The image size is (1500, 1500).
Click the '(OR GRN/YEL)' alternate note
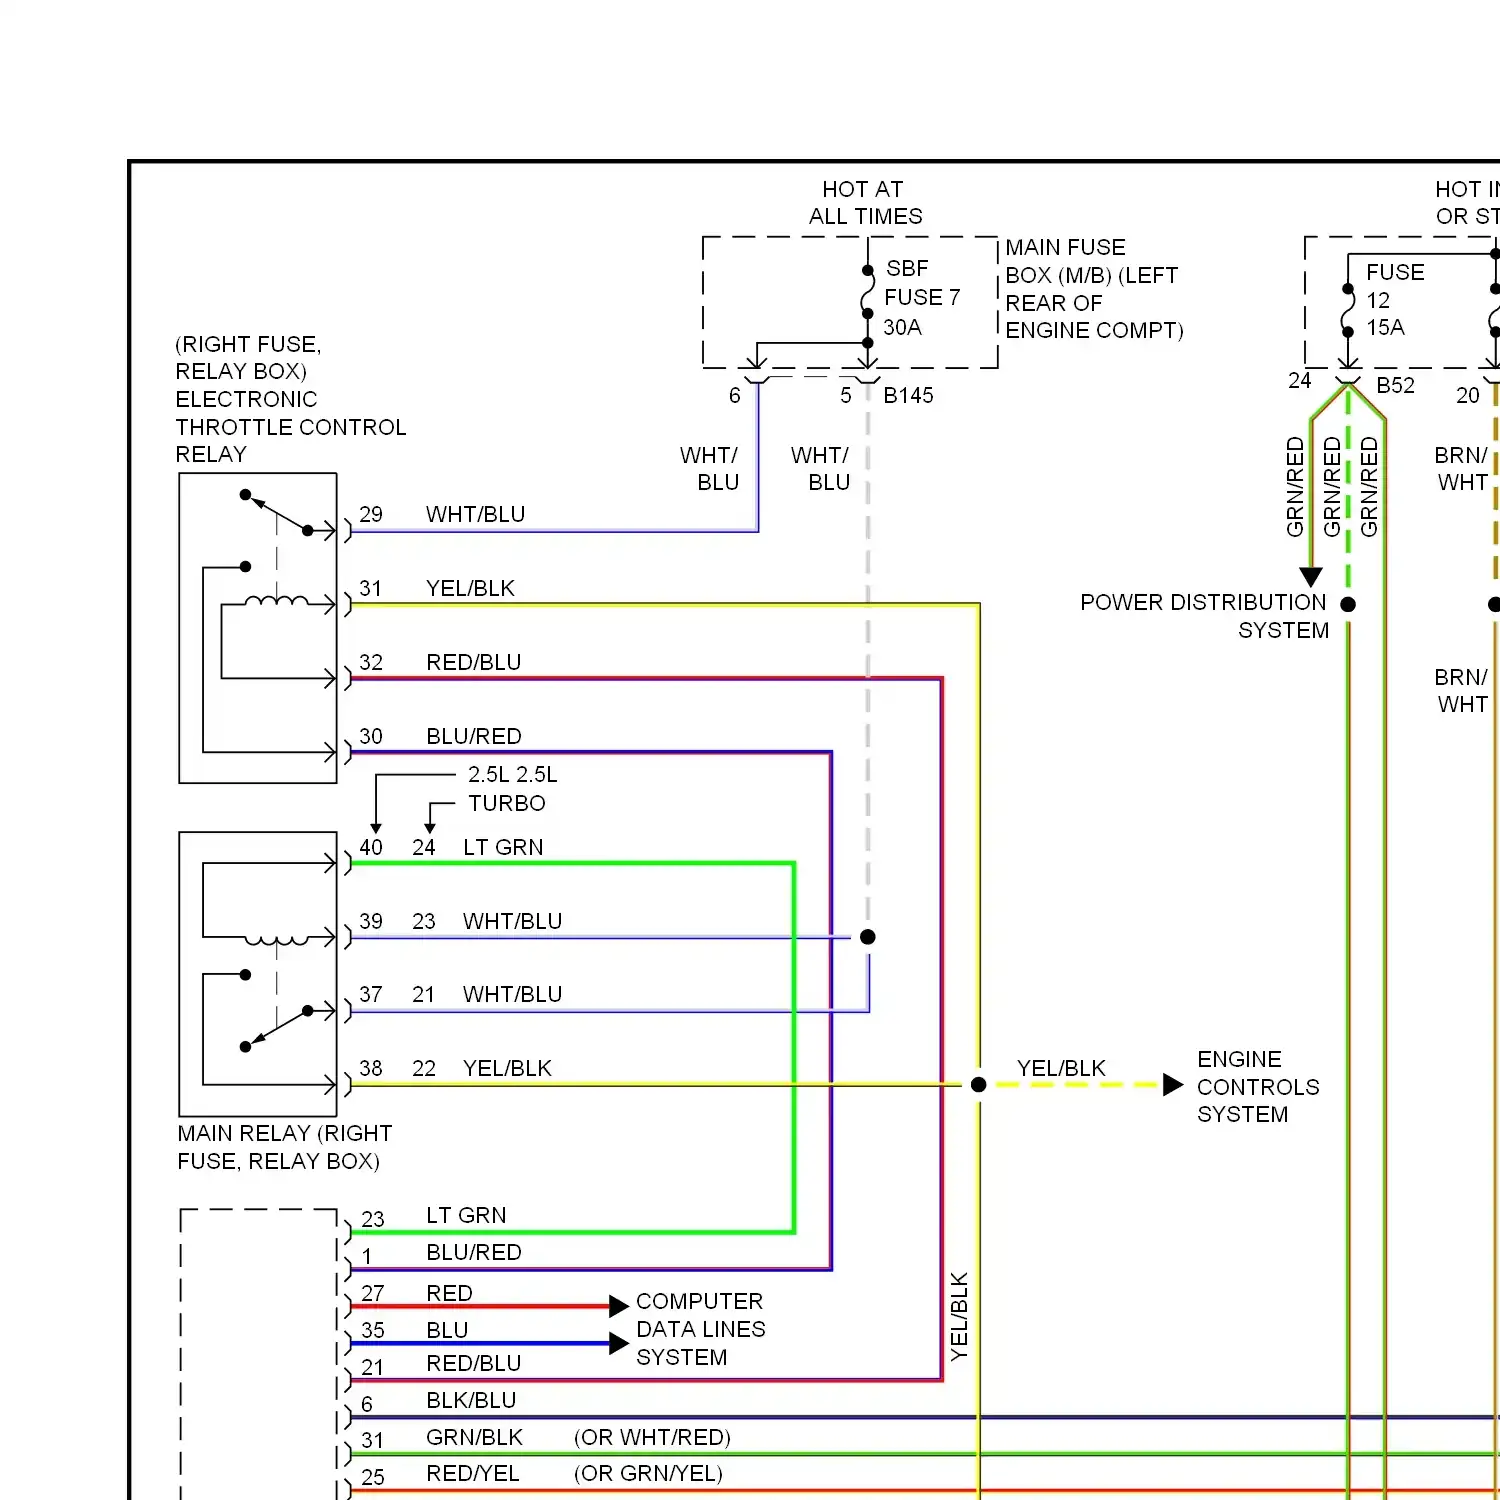pos(648,1473)
